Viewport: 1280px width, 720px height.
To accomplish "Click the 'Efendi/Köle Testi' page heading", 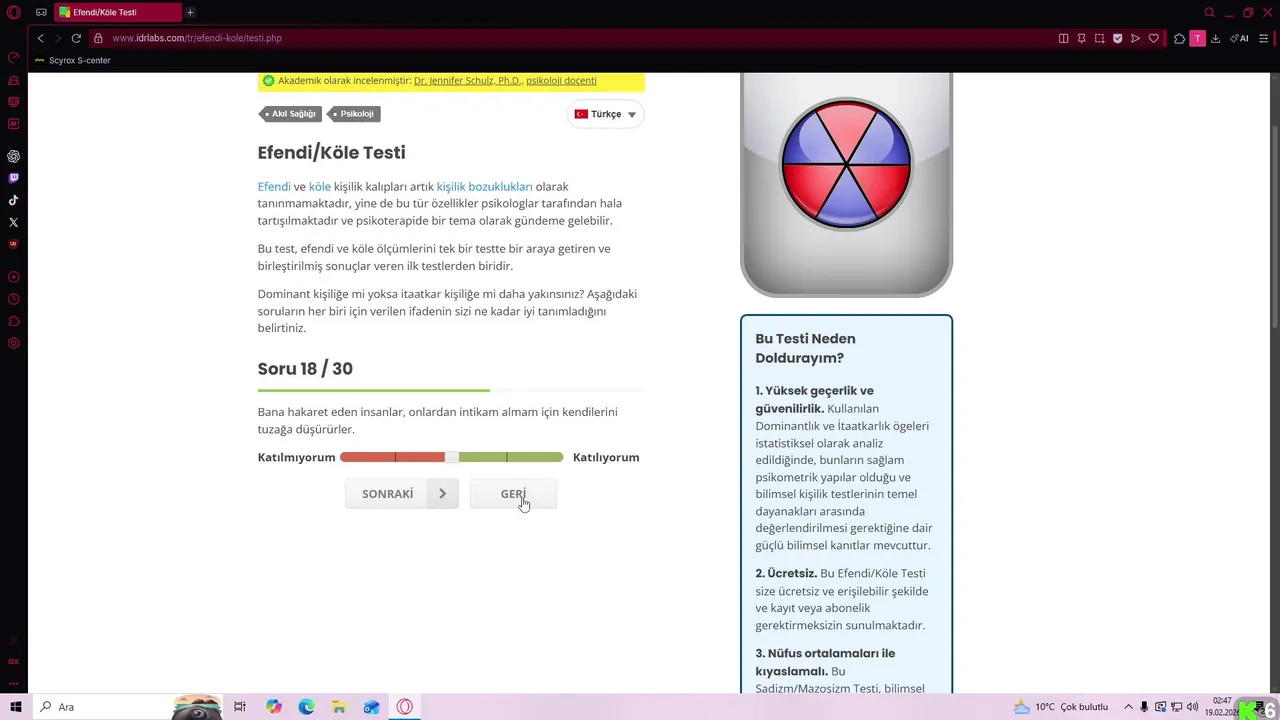I will pos(332,153).
